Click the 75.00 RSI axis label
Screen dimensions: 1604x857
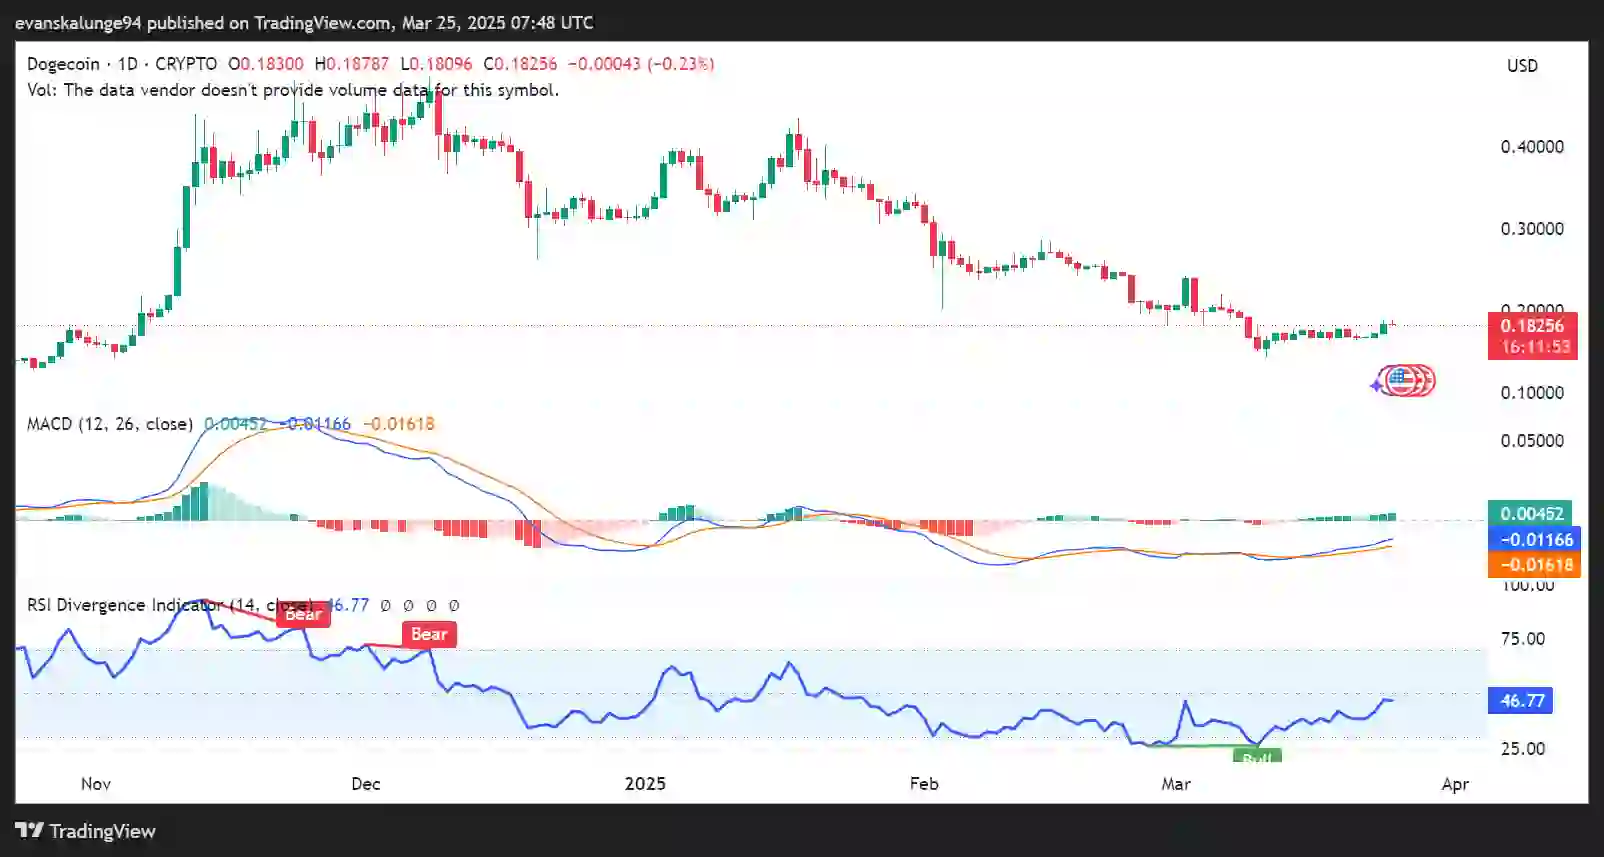pyautogui.click(x=1523, y=639)
